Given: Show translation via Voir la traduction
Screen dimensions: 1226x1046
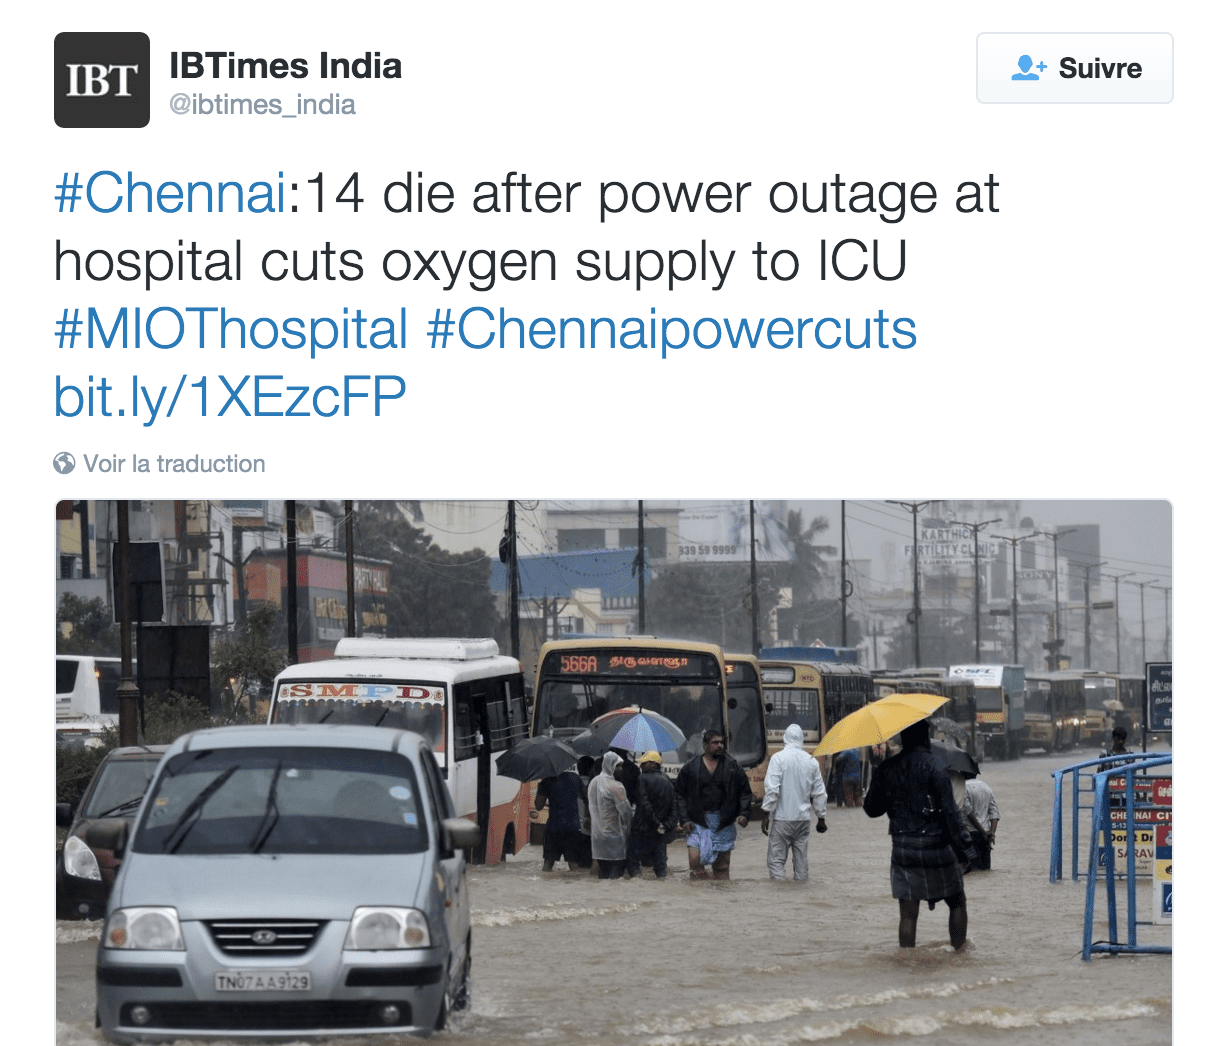Looking at the screenshot, I should (x=174, y=464).
